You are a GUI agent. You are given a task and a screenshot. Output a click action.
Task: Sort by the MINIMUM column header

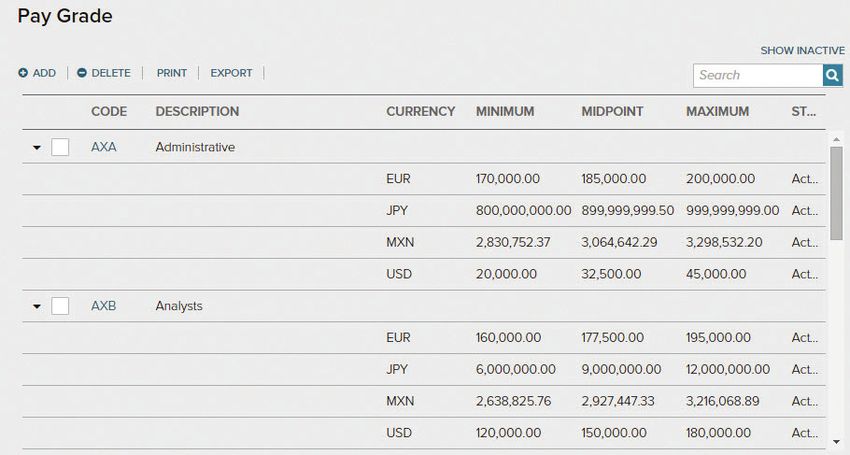point(505,111)
